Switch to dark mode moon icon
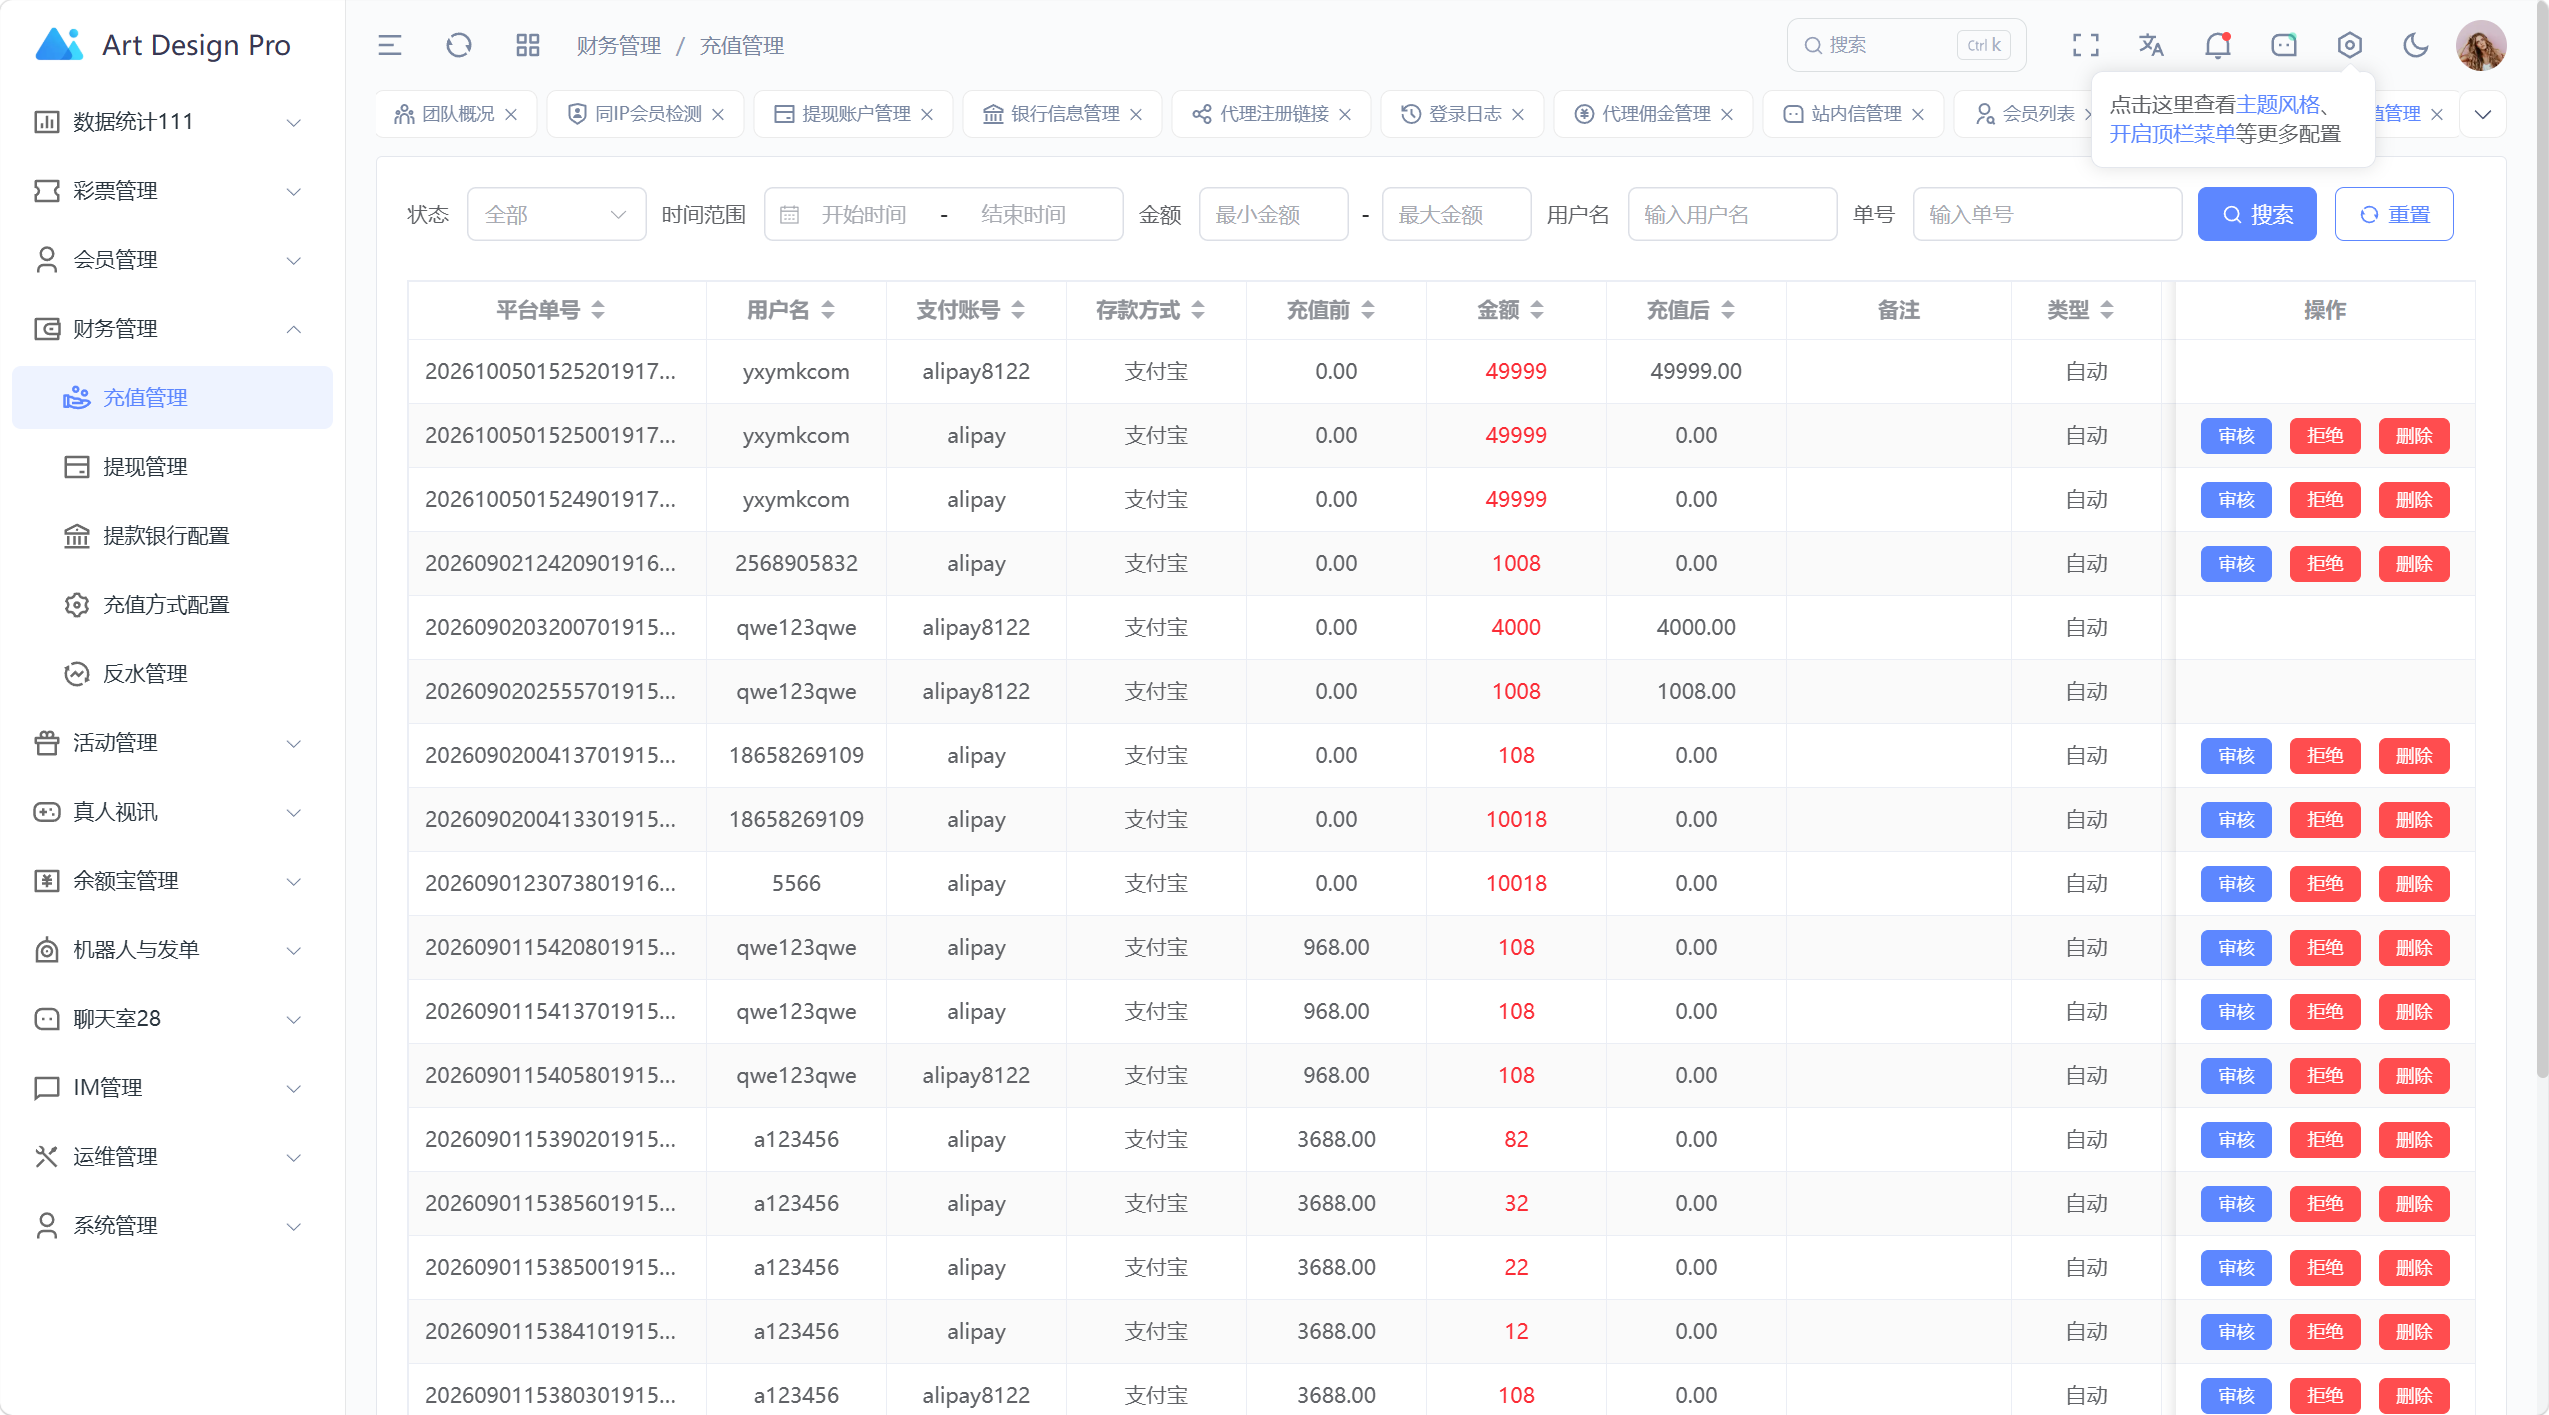Viewport: 2549px width, 1415px height. 2416,45
